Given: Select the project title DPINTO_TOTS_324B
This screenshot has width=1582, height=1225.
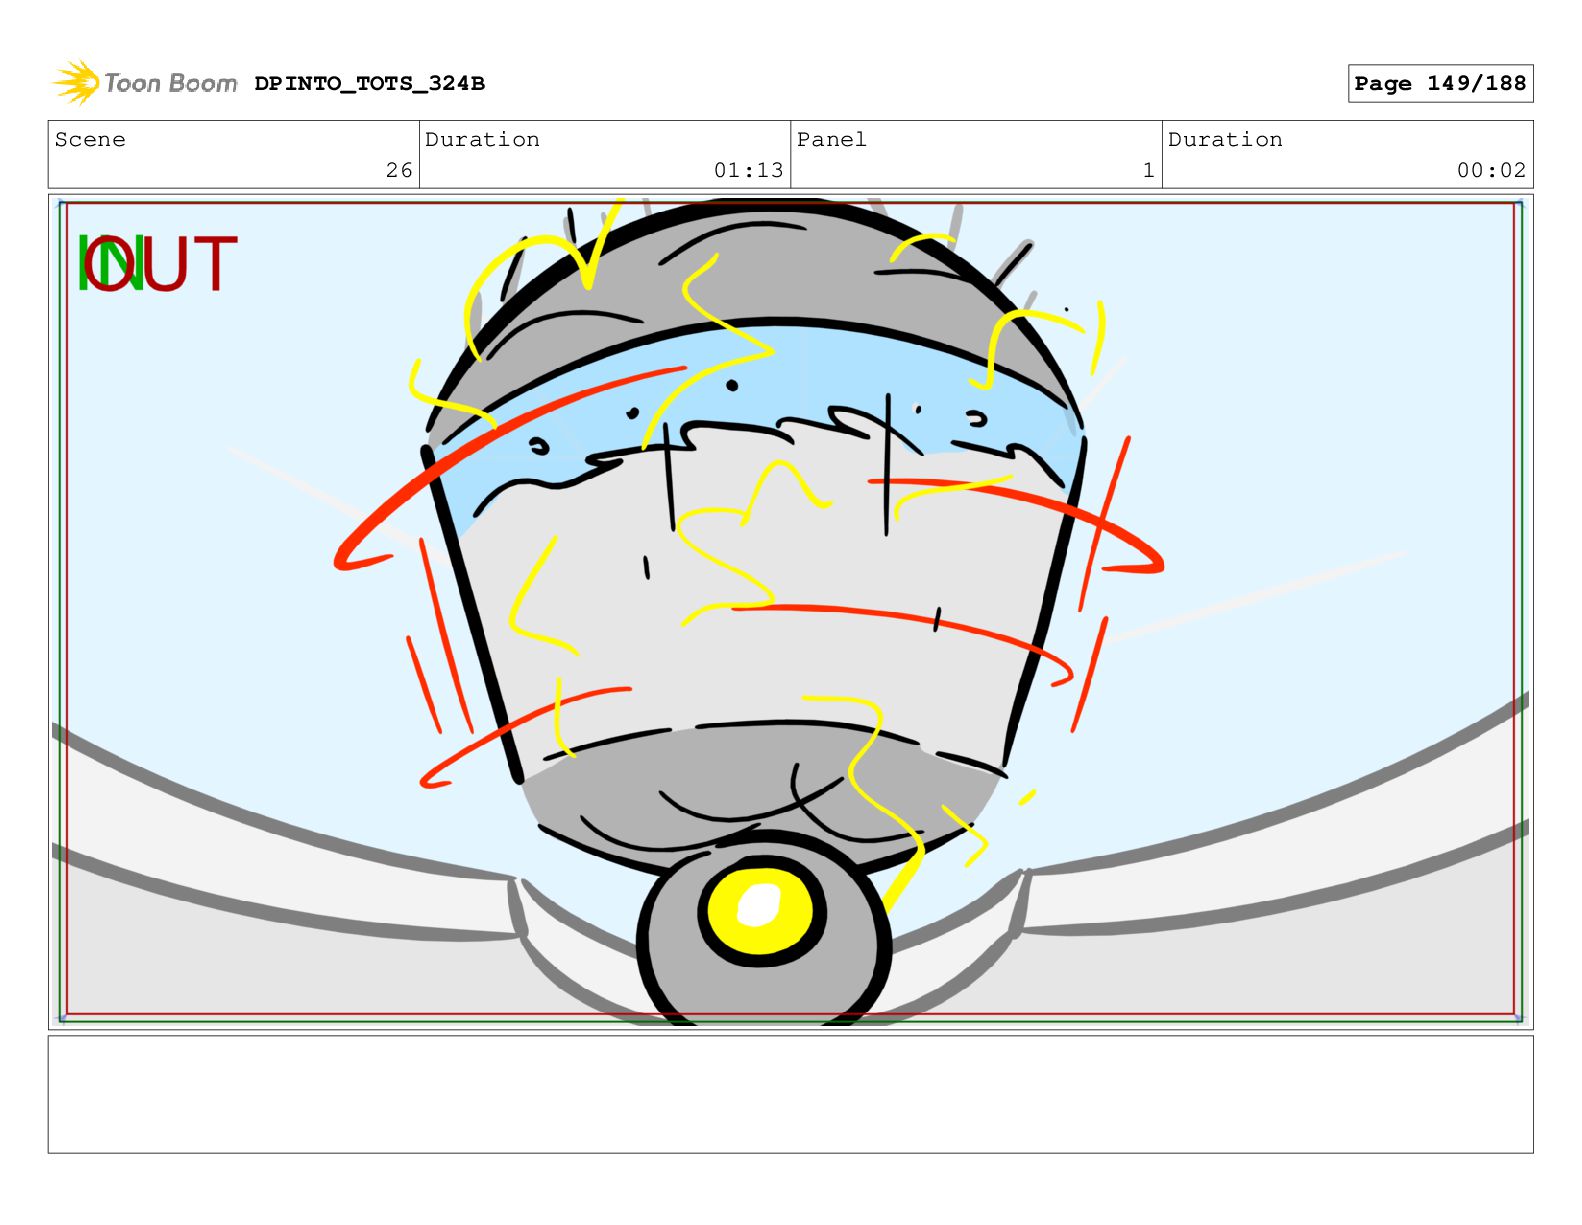Looking at the screenshot, I should (369, 84).
